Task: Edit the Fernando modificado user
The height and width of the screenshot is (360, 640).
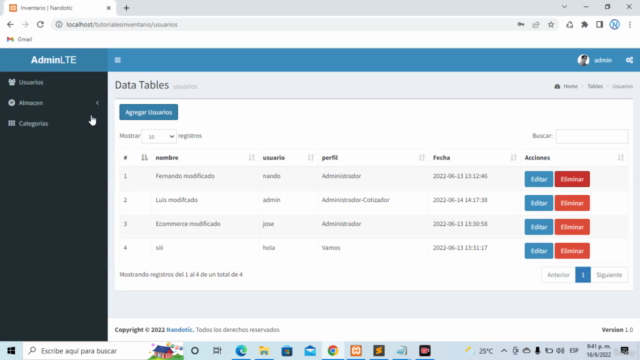Action: coord(539,179)
